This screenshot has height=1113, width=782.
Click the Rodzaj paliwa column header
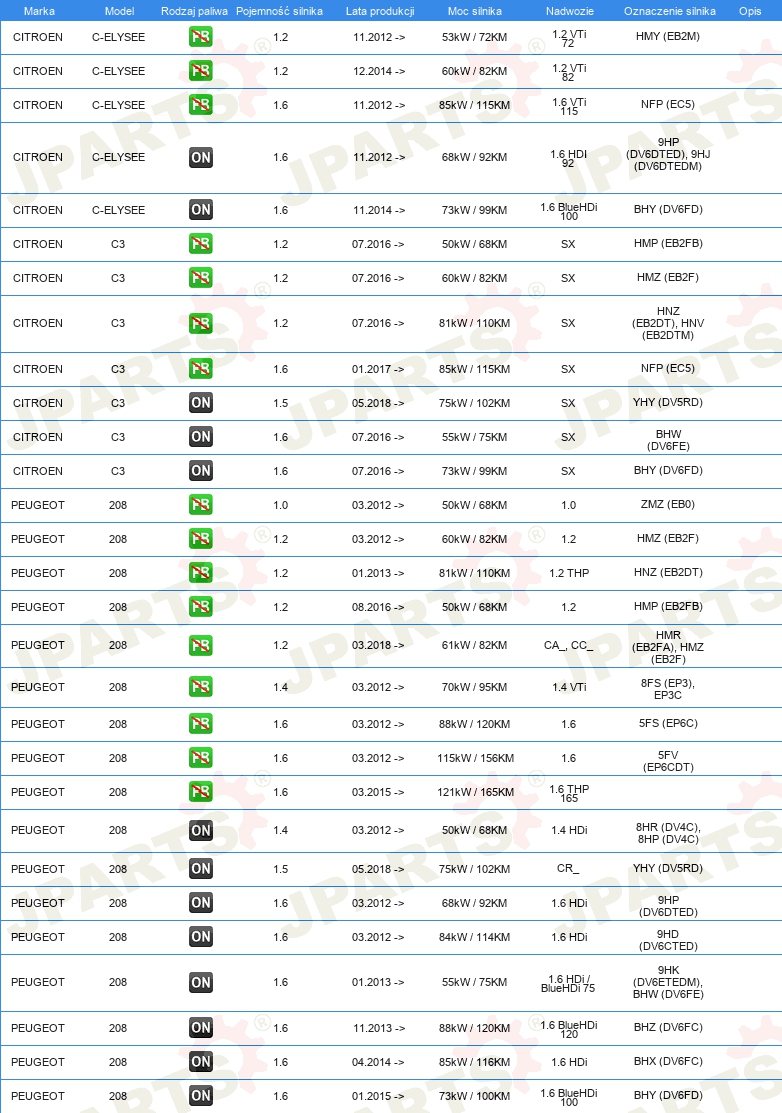click(194, 11)
